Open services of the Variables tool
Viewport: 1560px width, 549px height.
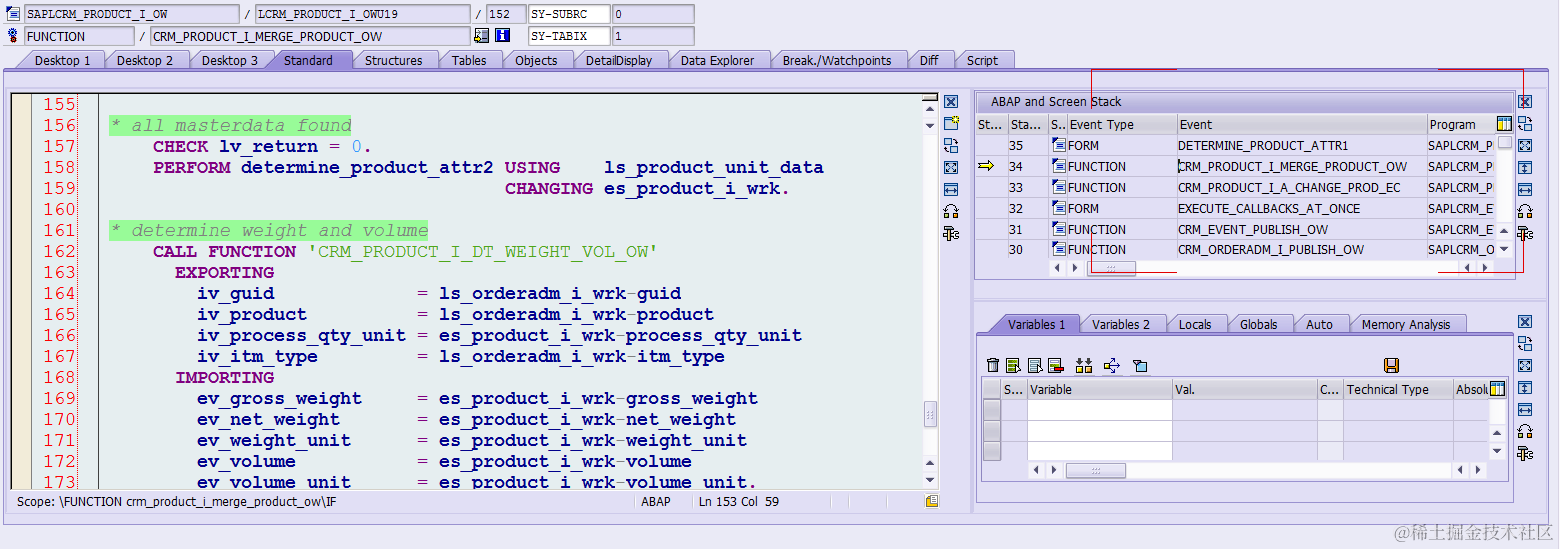click(1525, 432)
